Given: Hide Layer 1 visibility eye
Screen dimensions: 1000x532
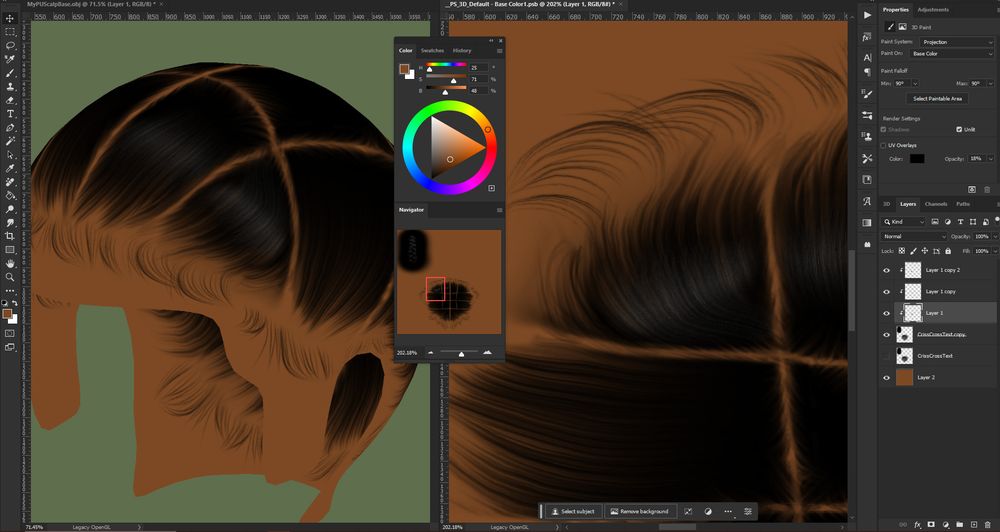Looking at the screenshot, I should click(886, 313).
